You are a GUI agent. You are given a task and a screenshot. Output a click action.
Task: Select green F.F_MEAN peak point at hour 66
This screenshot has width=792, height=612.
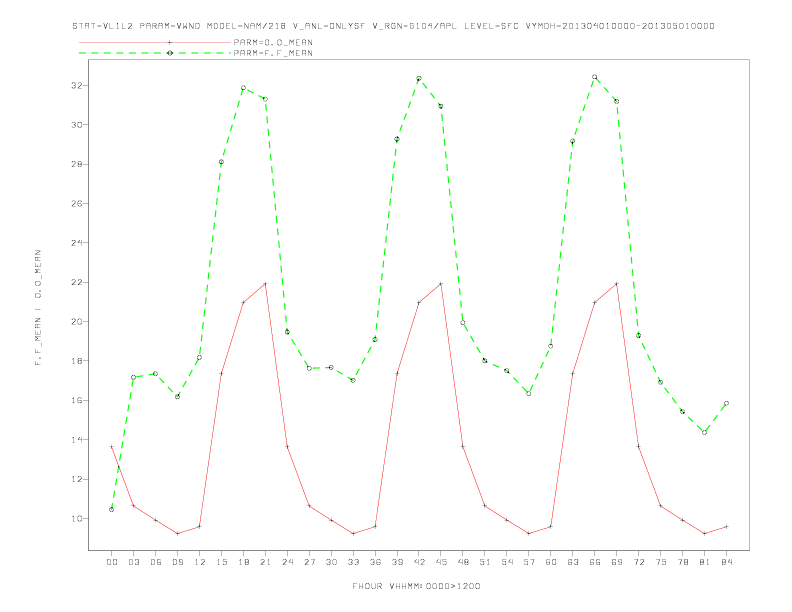coord(595,77)
